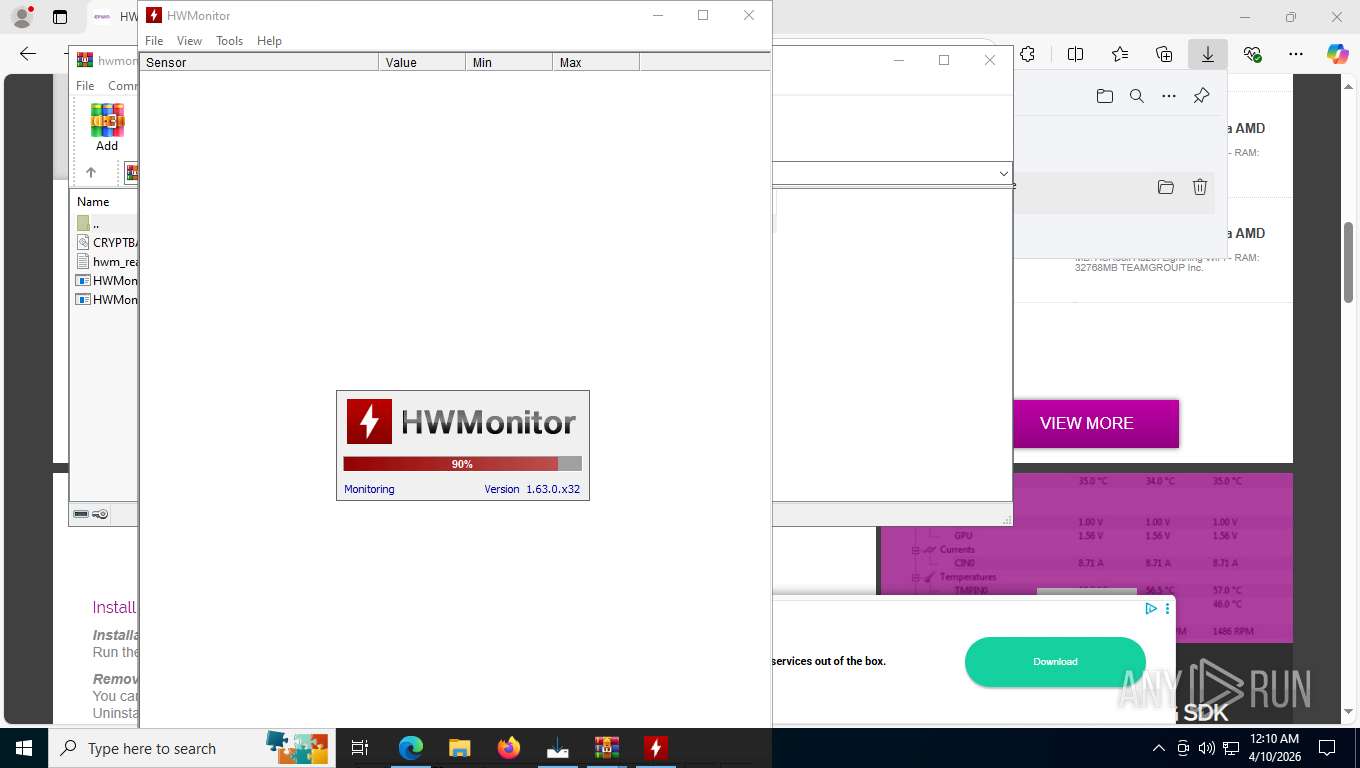The height and width of the screenshot is (768, 1360).
Task: Click the 90% loading progress bar
Action: (x=462, y=464)
